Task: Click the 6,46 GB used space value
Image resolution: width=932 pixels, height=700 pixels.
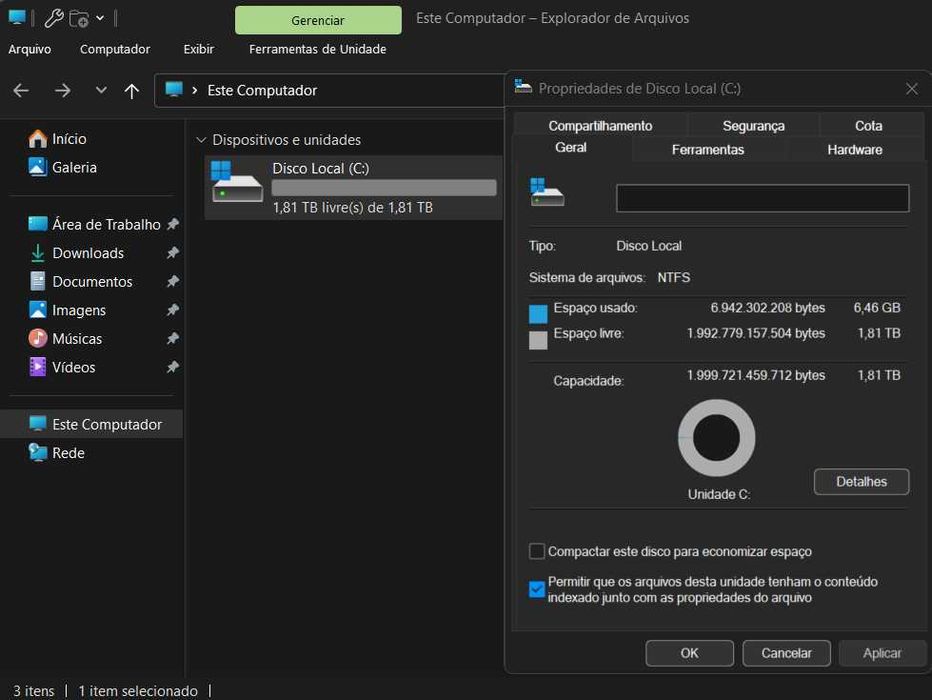Action: tap(877, 308)
